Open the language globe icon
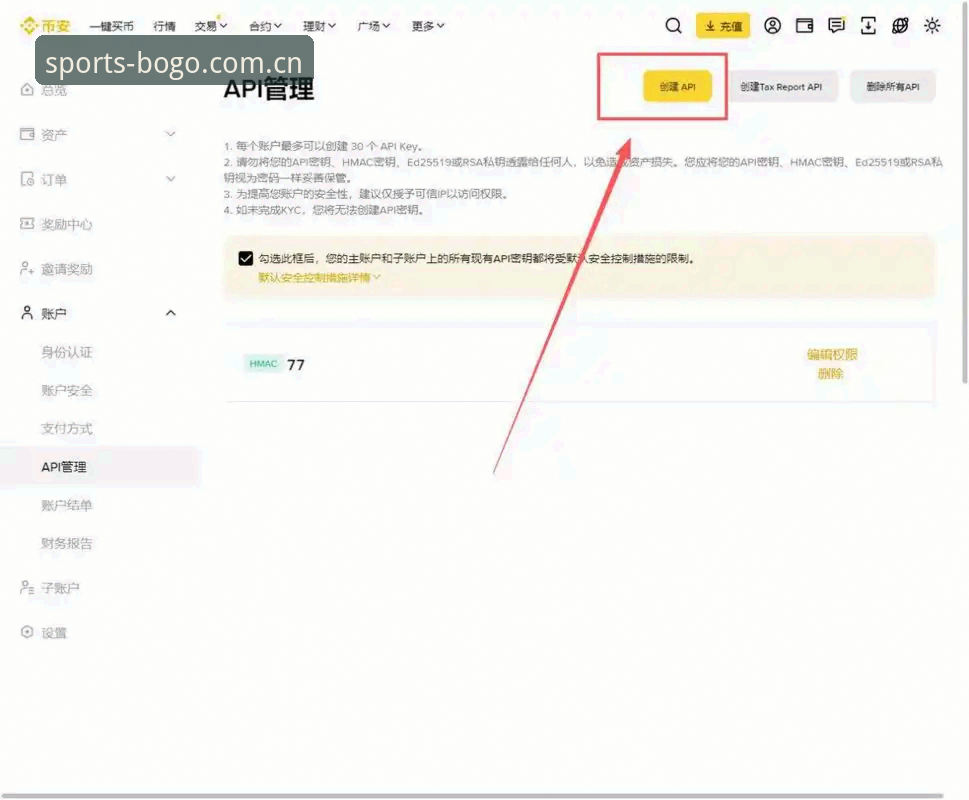Viewport: 969px width, 800px height. pyautogui.click(x=900, y=25)
